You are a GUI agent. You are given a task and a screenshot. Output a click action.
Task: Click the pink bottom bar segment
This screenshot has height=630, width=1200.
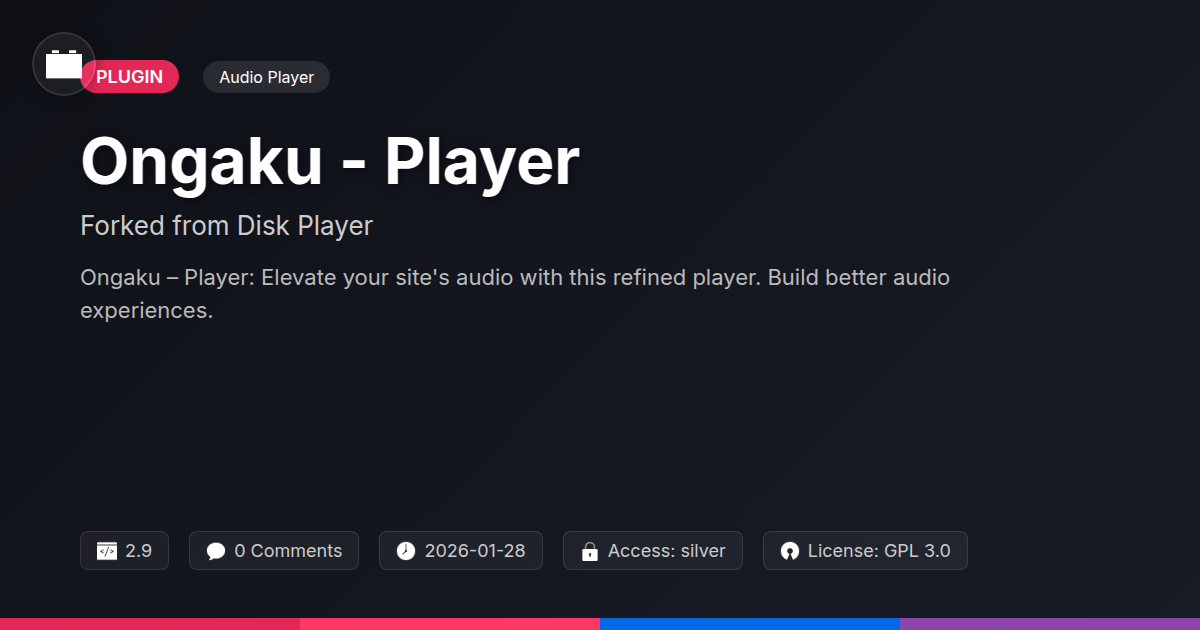(450, 624)
